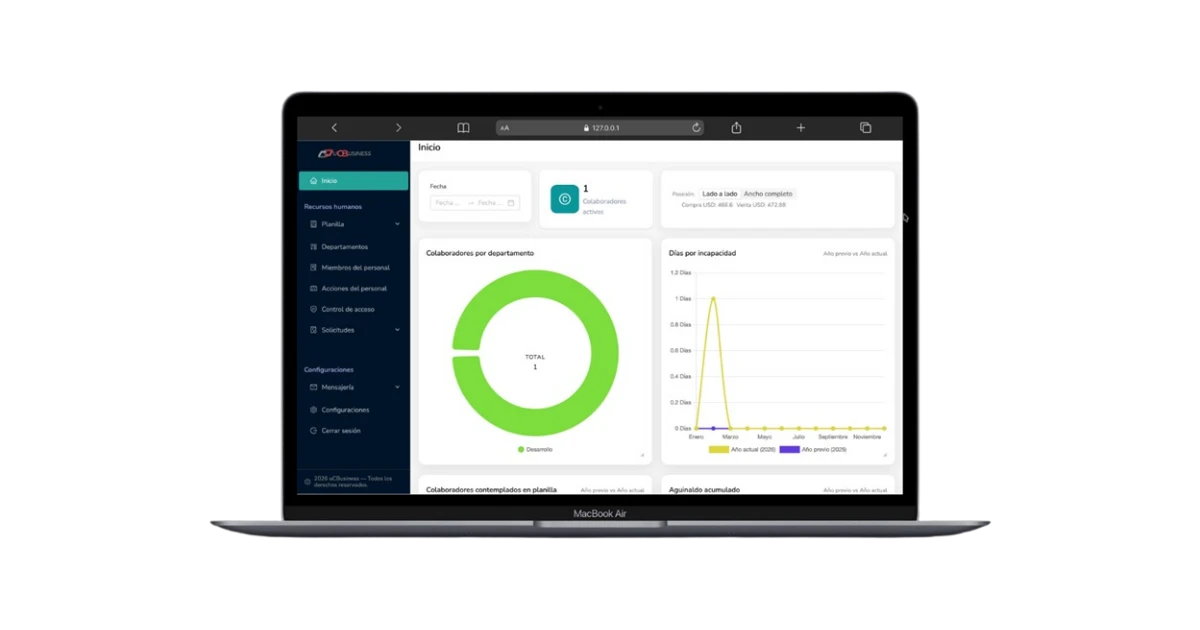
Task: Toggle the Desarrollo legend entry
Action: [x=535, y=450]
